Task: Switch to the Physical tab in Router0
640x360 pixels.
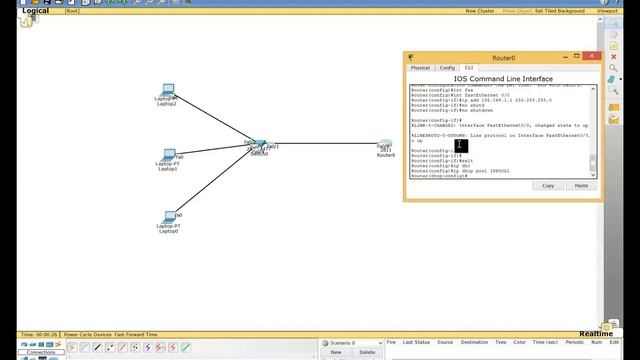Action: [420, 68]
